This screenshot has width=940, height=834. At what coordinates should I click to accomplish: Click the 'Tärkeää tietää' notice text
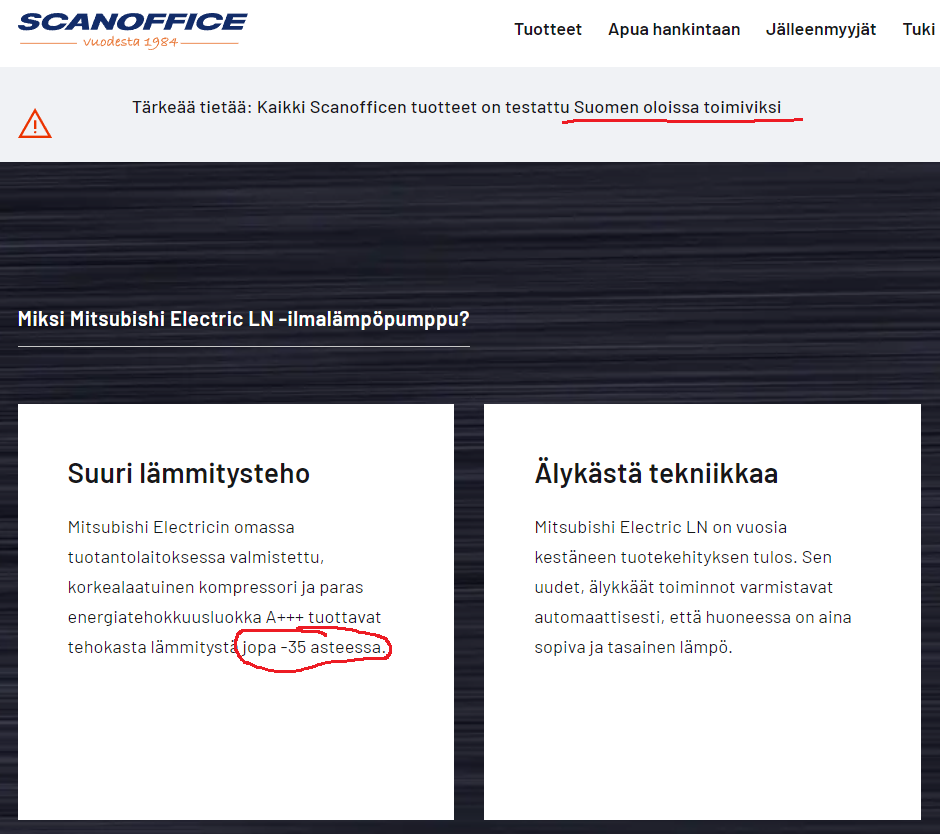click(x=456, y=107)
